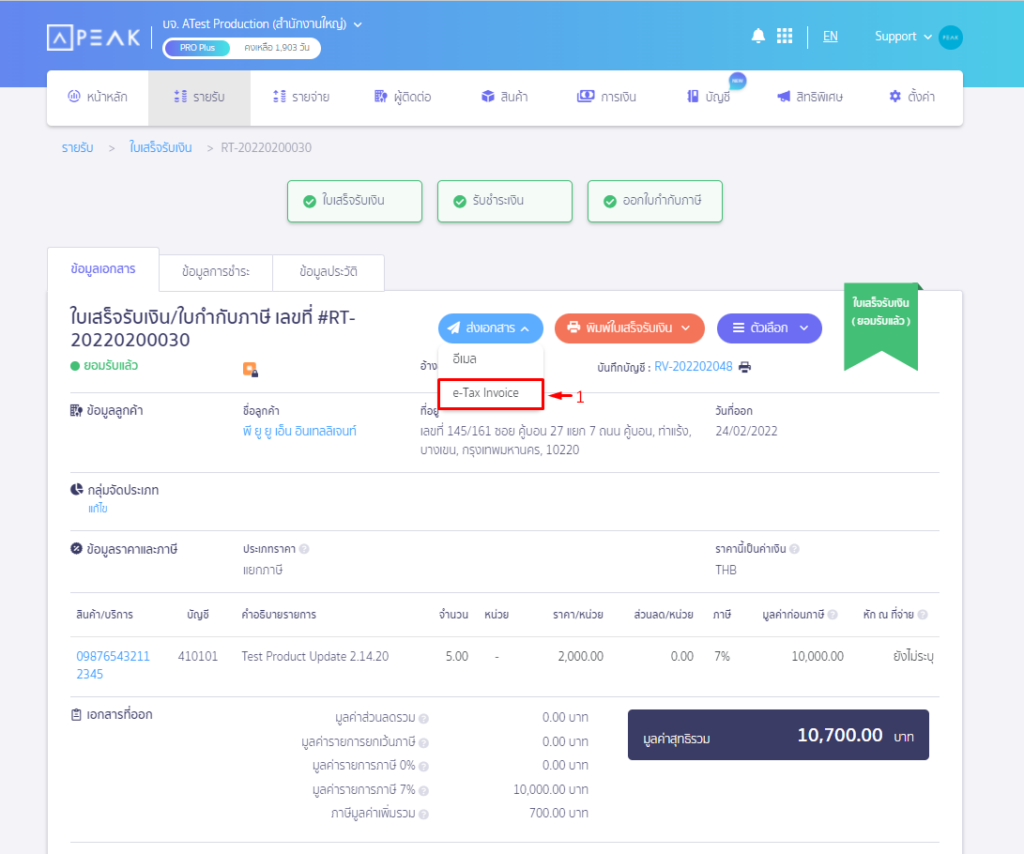Viewport: 1024px width, 854px height.
Task: Click รายรับ breadcrumb link
Action: click(x=78, y=148)
